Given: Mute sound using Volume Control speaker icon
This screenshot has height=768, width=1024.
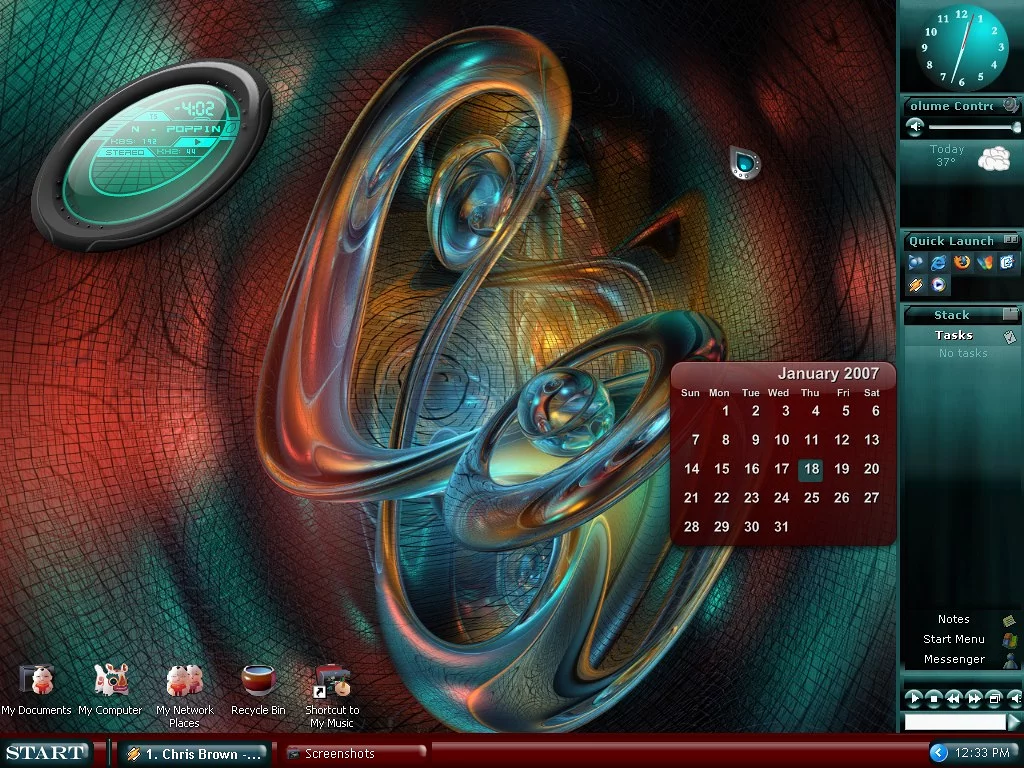Looking at the screenshot, I should [914, 127].
